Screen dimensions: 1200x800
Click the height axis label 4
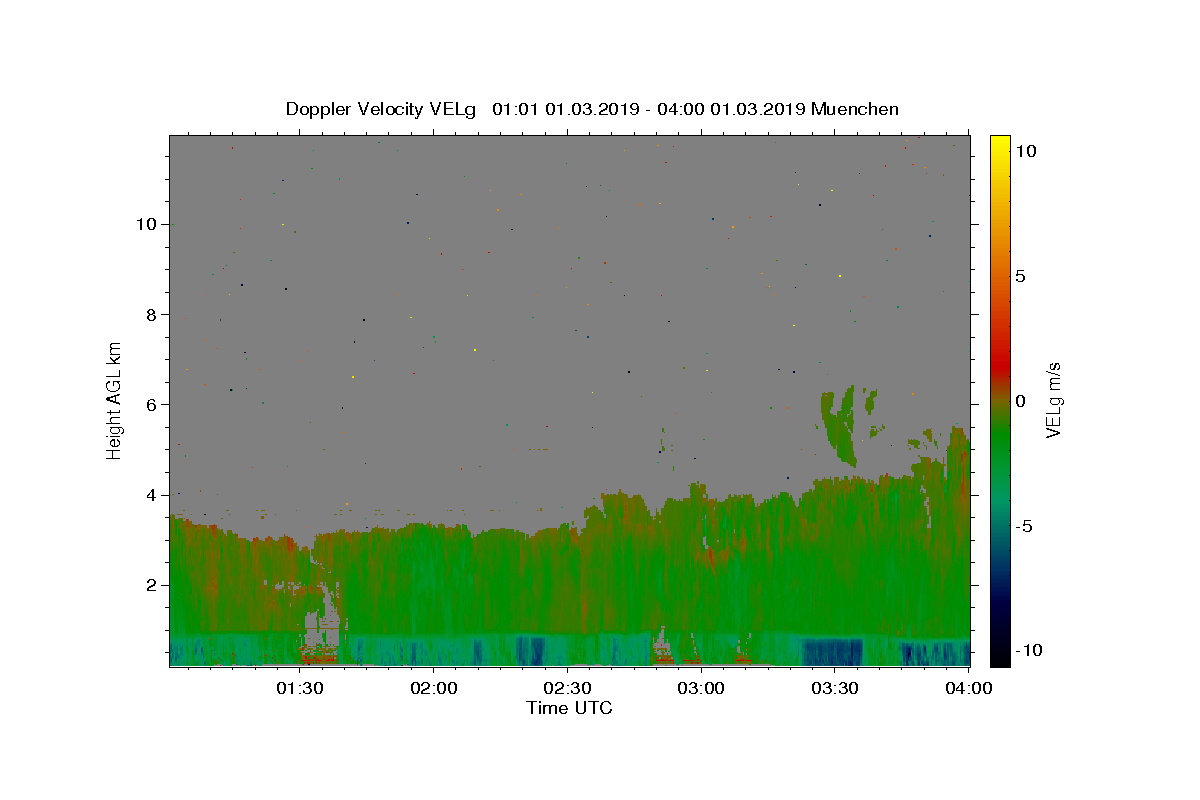click(x=152, y=494)
